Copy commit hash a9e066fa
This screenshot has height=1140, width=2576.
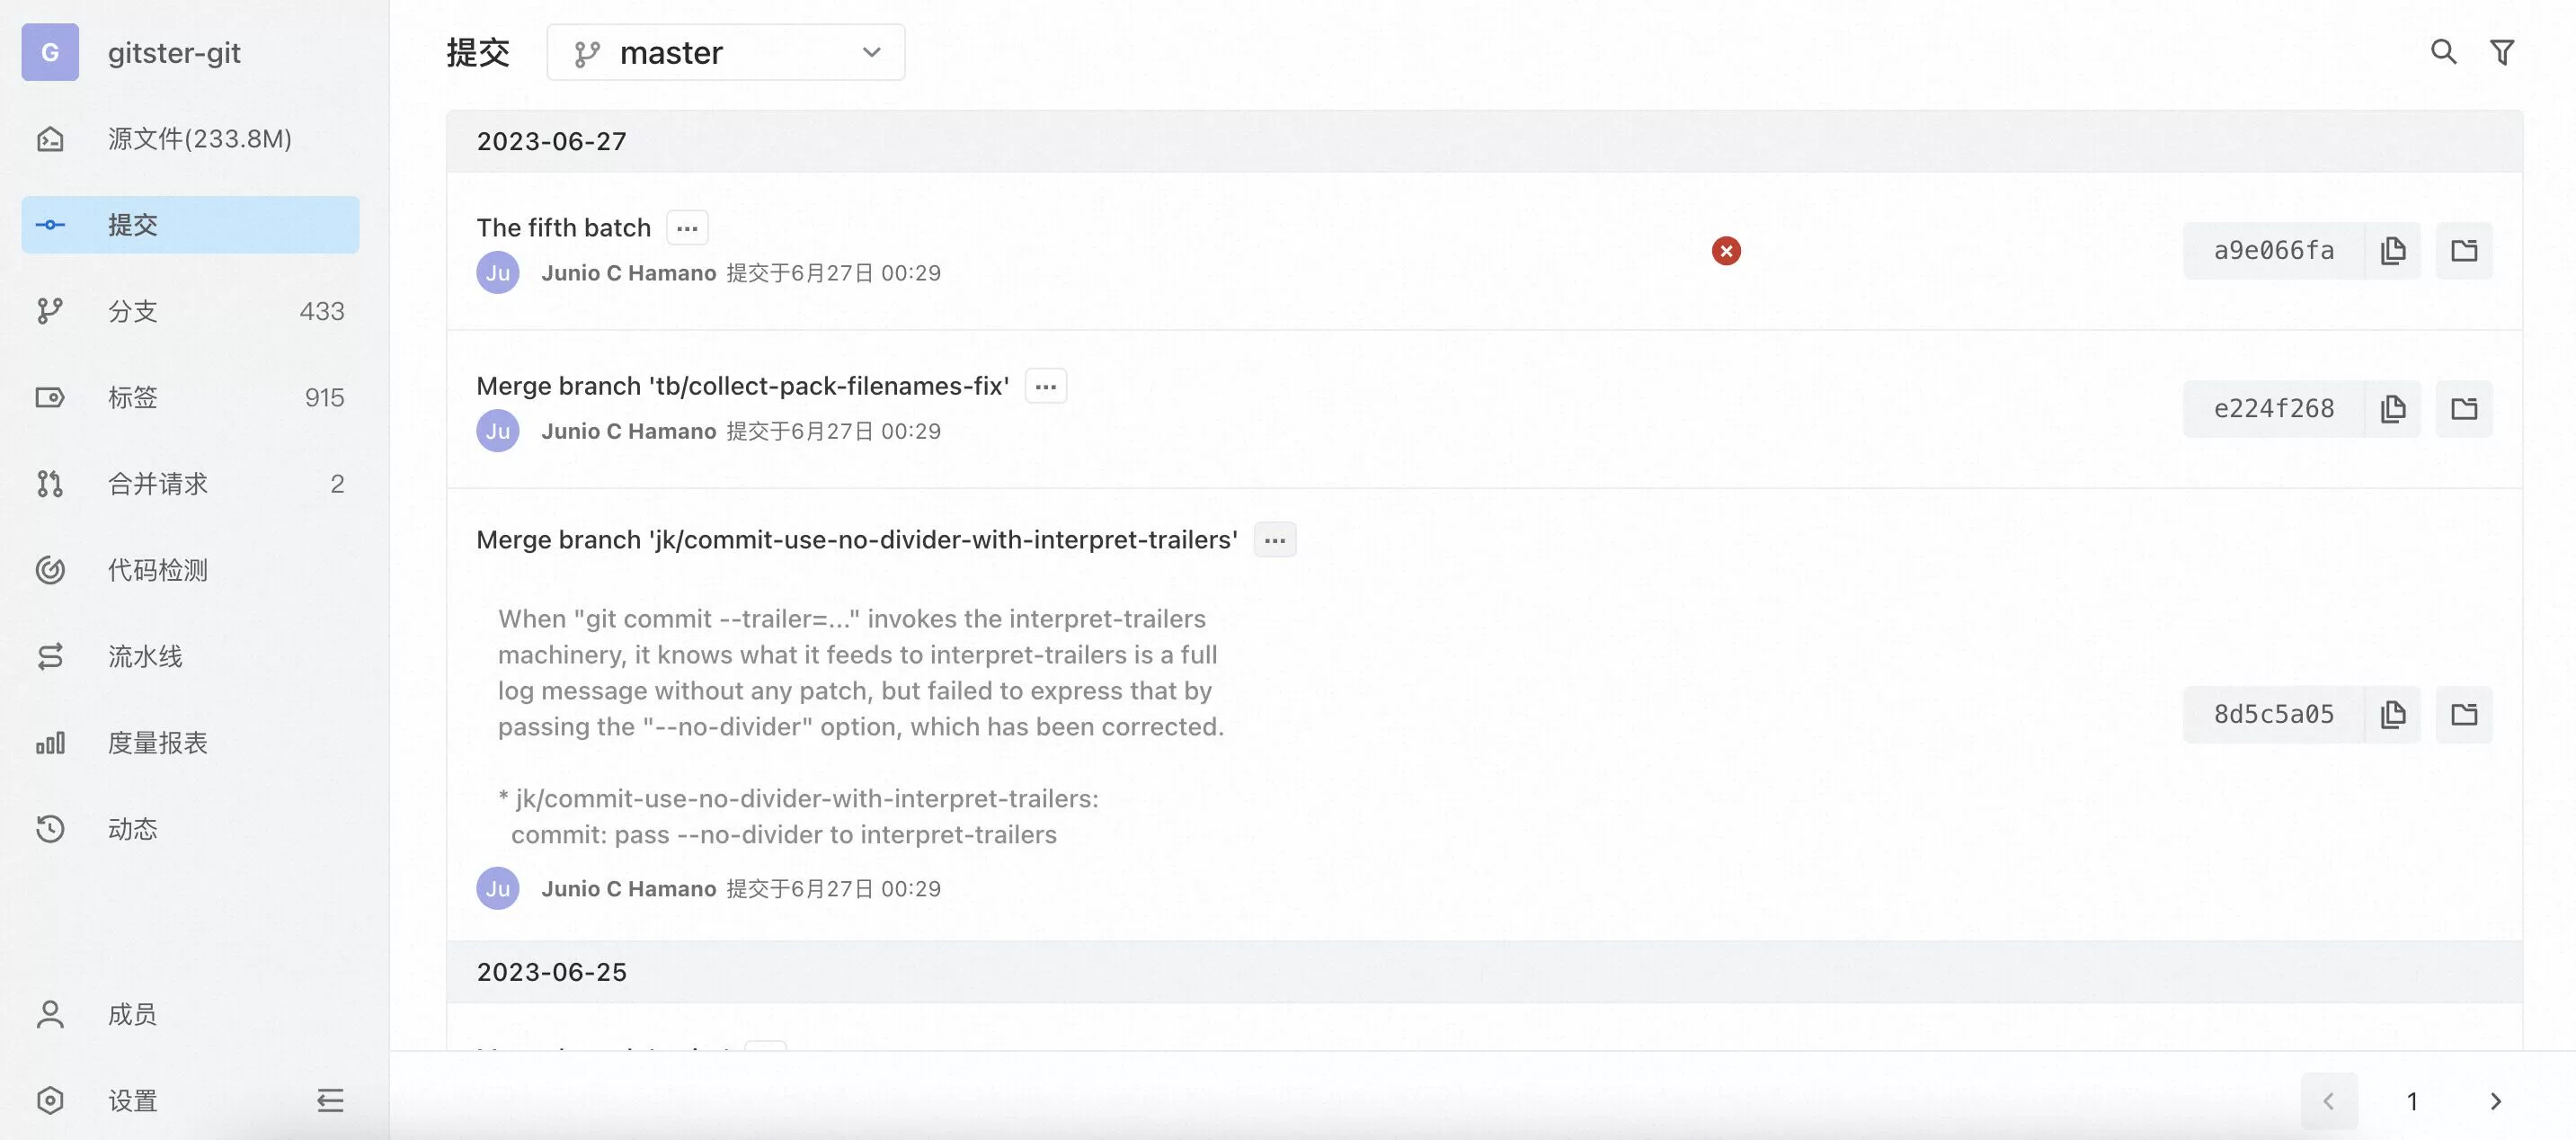point(2393,250)
